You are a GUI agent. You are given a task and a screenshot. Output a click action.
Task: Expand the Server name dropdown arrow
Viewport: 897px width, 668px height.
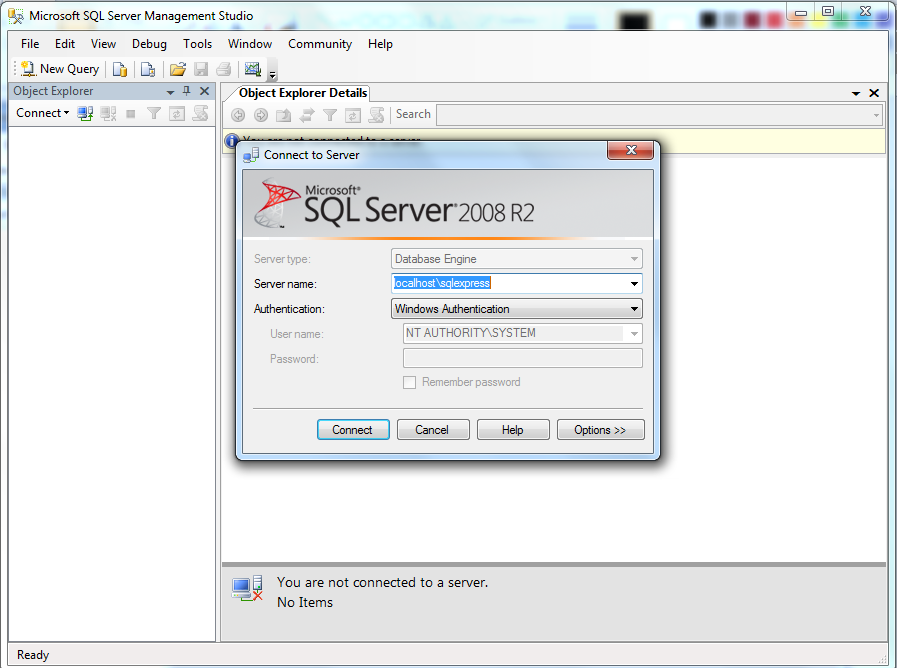coord(634,284)
